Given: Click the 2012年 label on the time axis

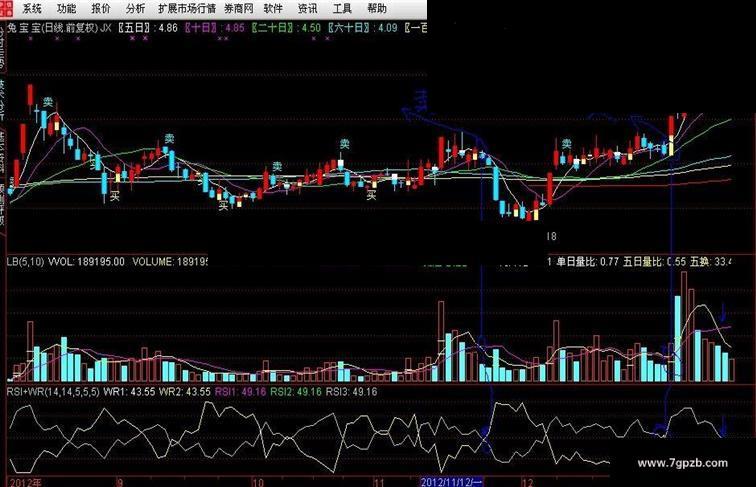Looking at the screenshot, I should pos(26,482).
